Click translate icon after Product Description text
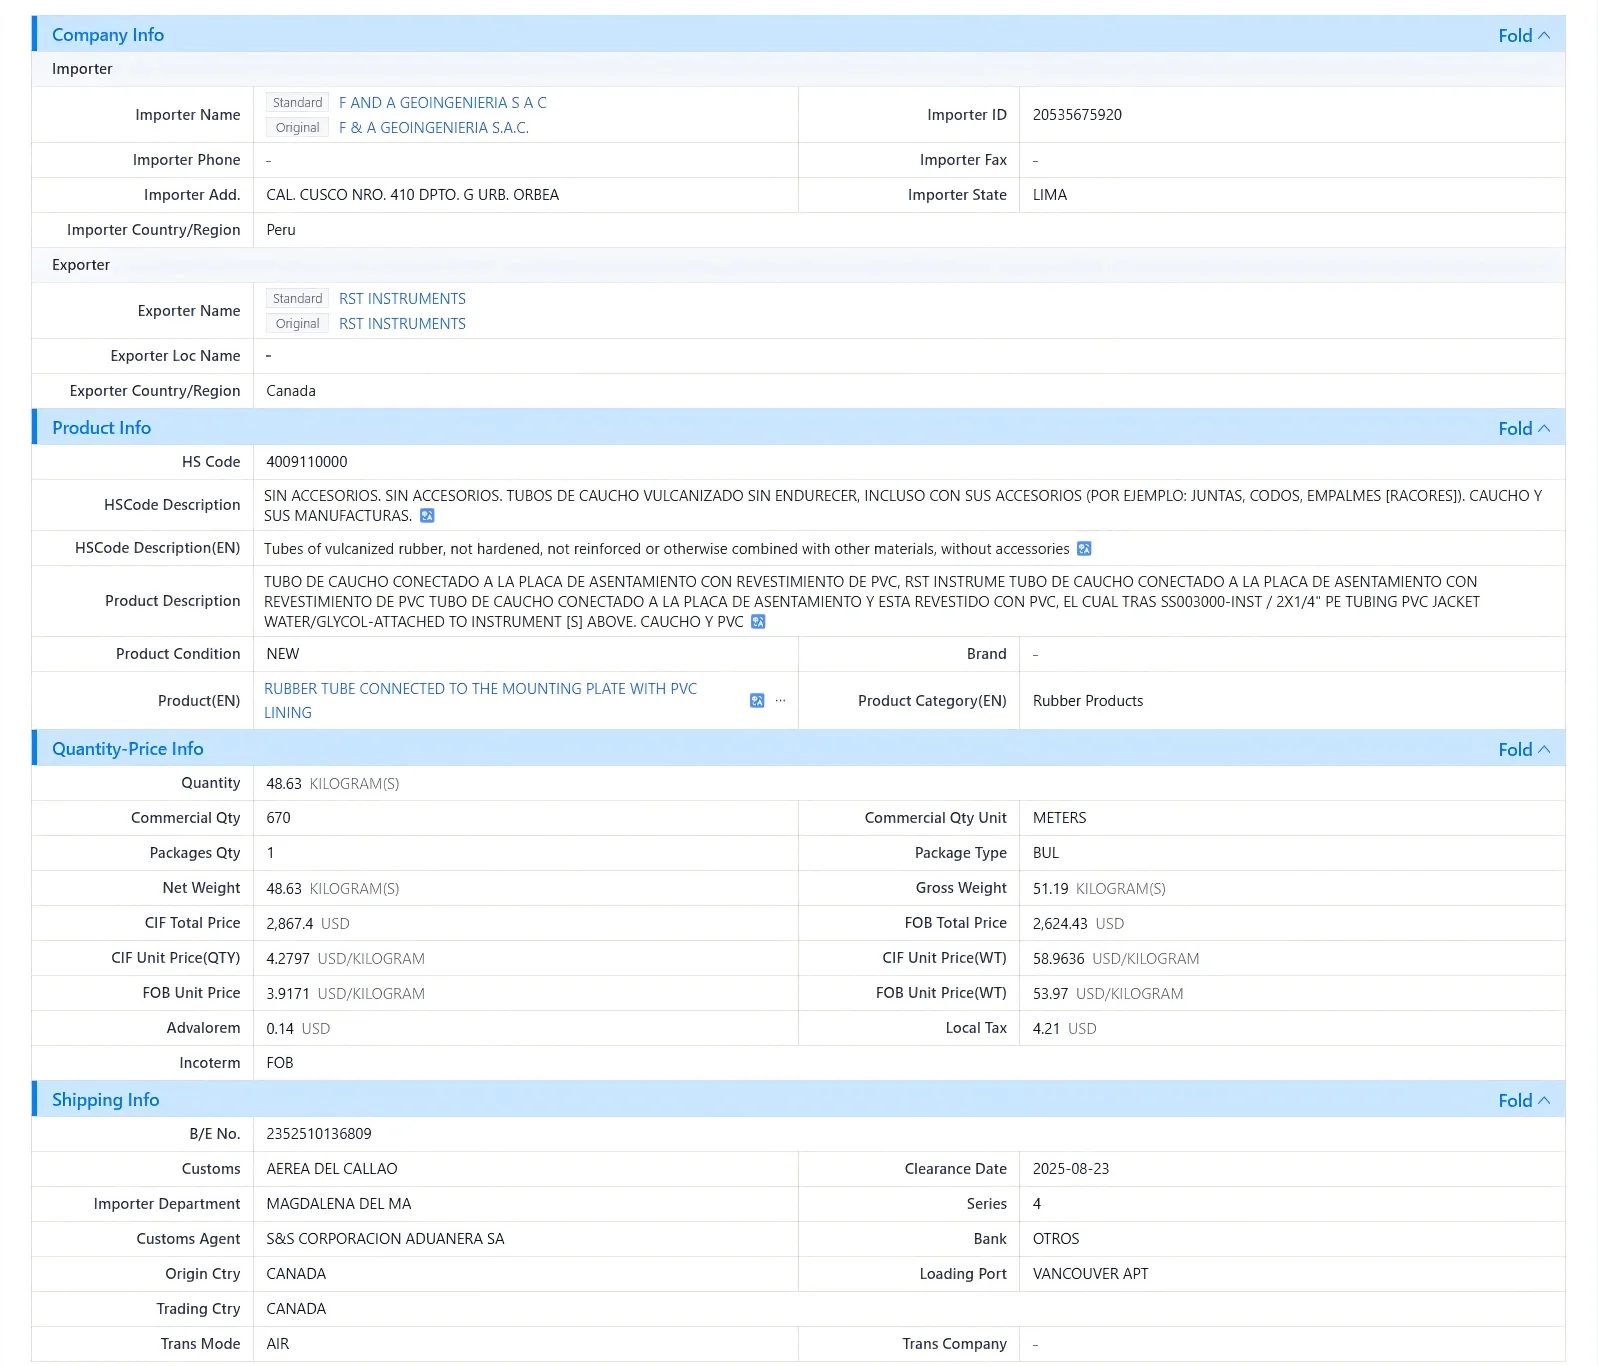 coord(758,622)
